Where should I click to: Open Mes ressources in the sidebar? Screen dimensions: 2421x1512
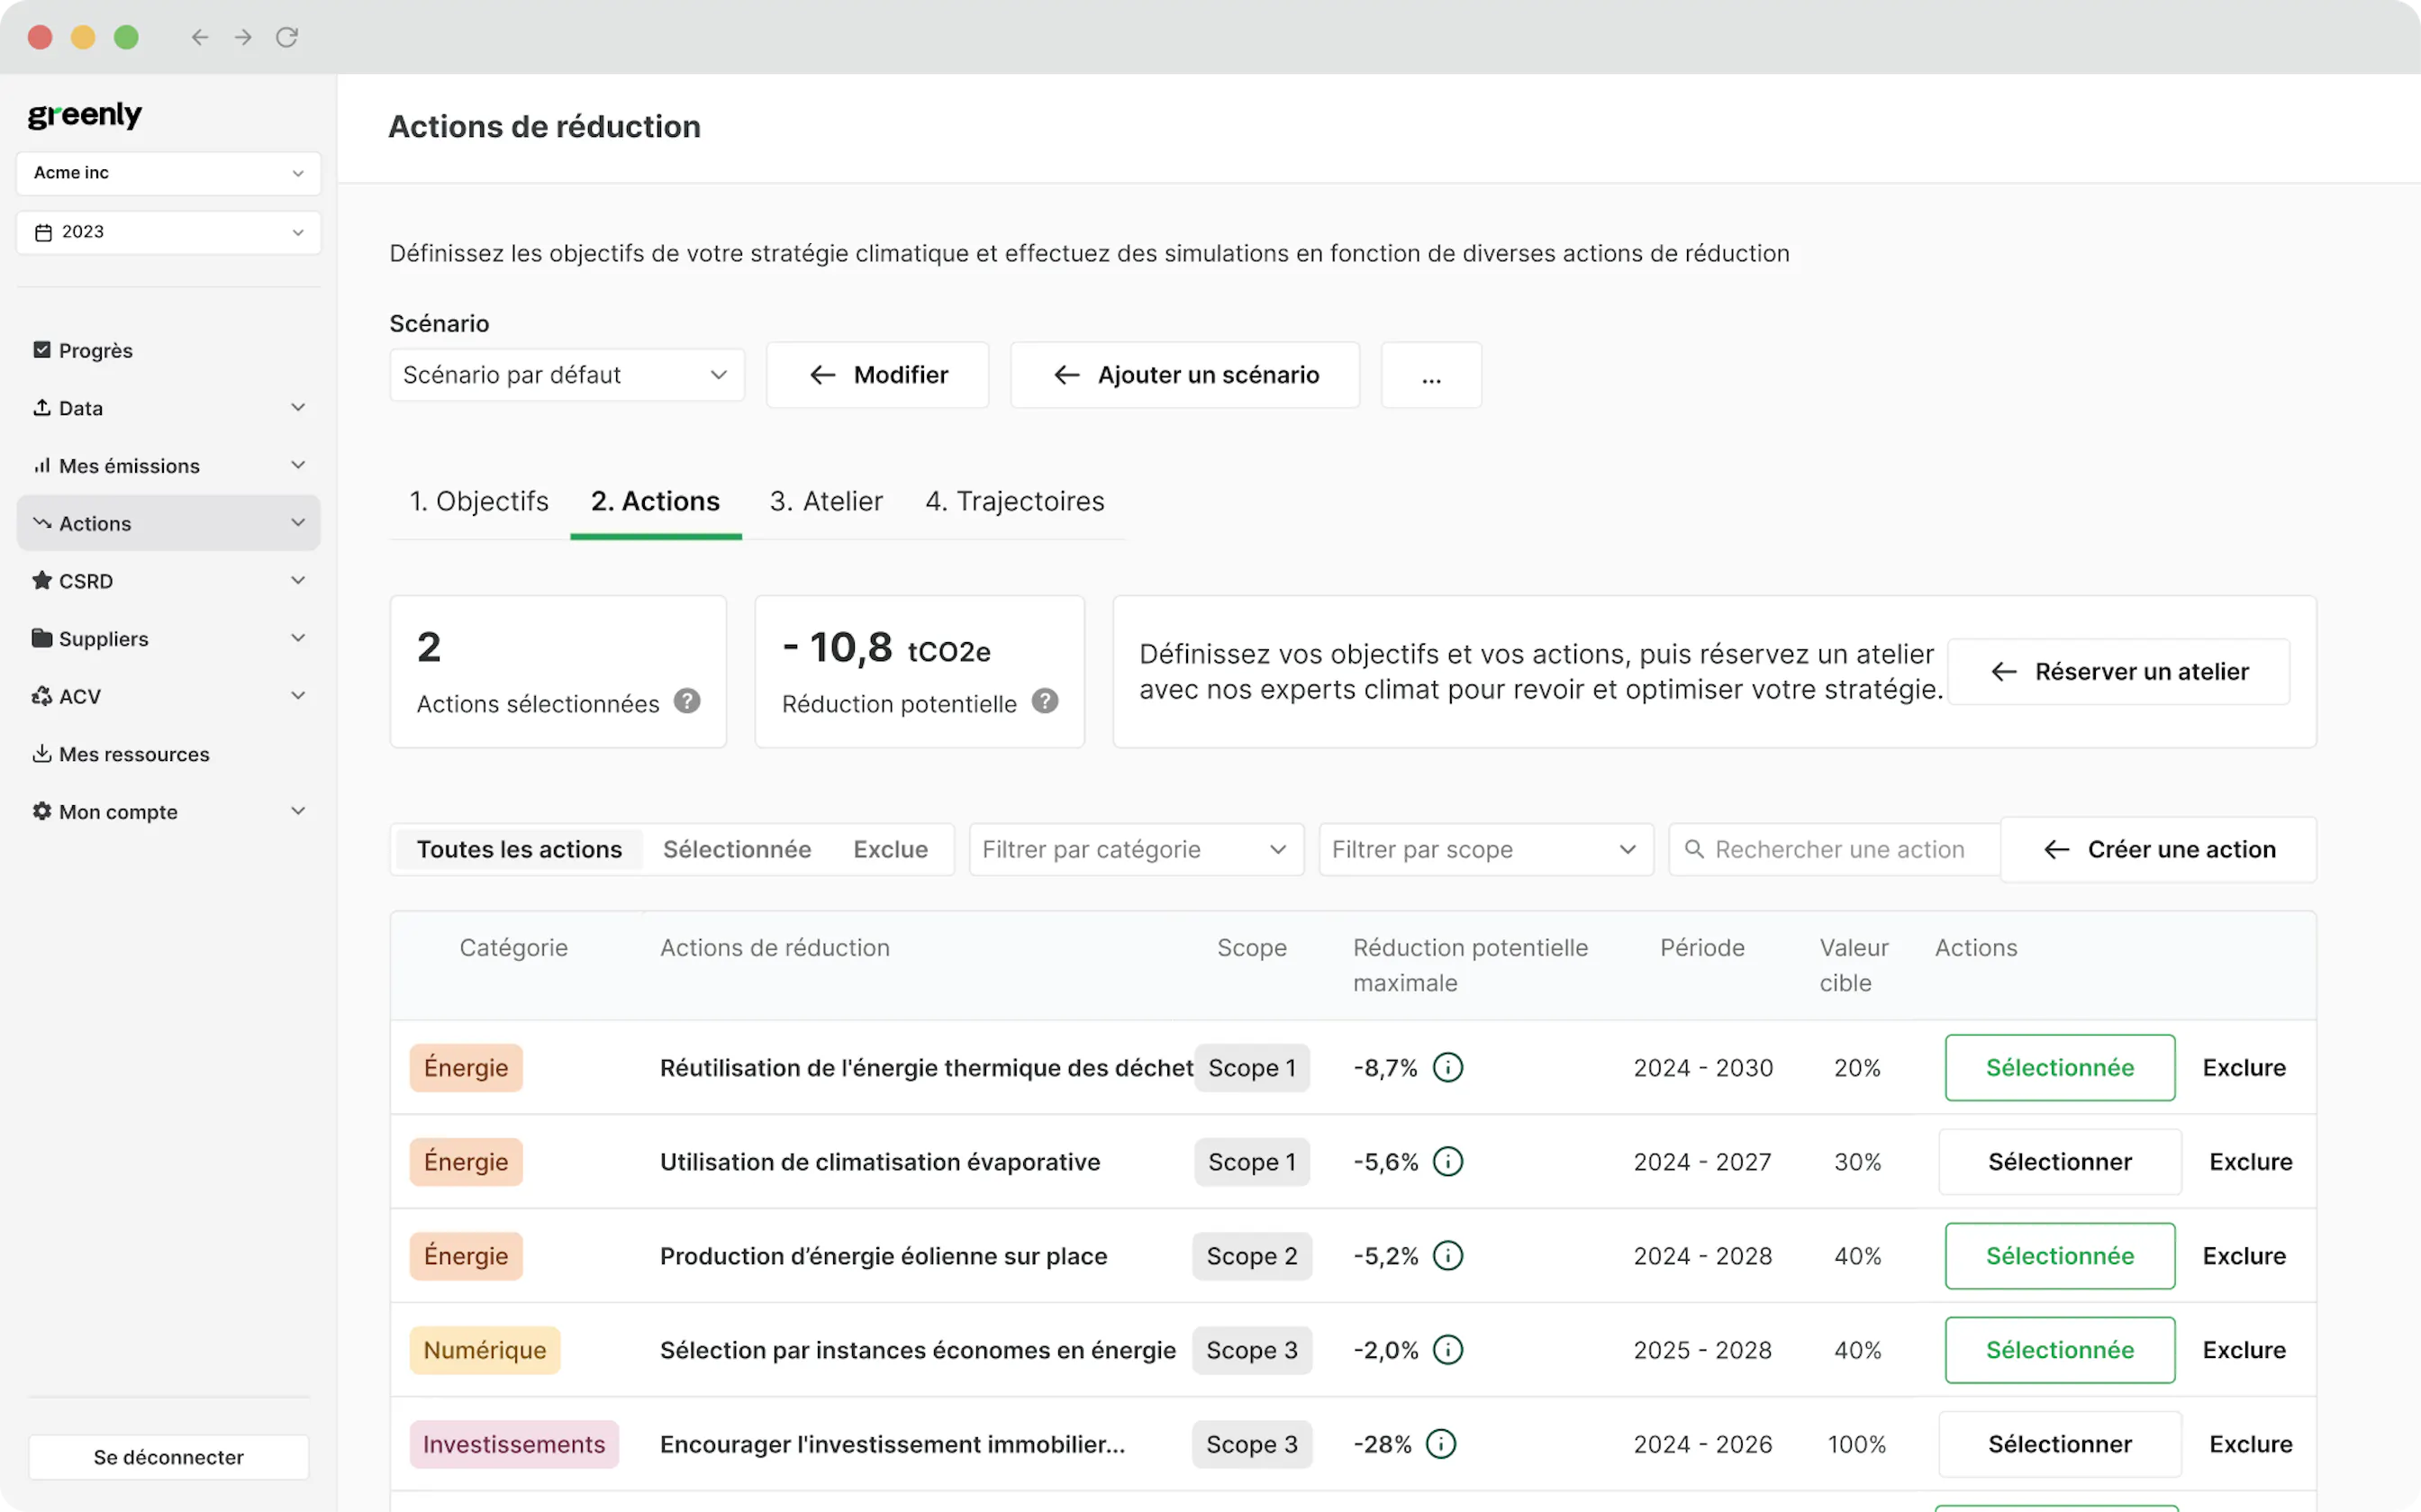click(x=168, y=754)
